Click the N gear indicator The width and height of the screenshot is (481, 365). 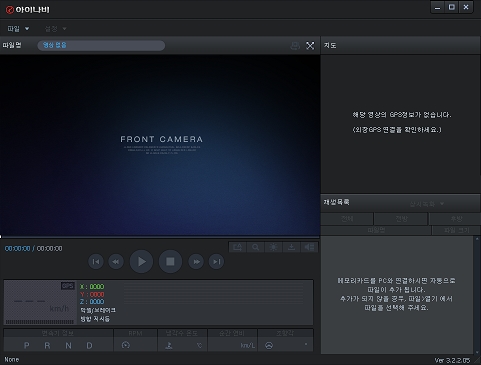(68, 346)
